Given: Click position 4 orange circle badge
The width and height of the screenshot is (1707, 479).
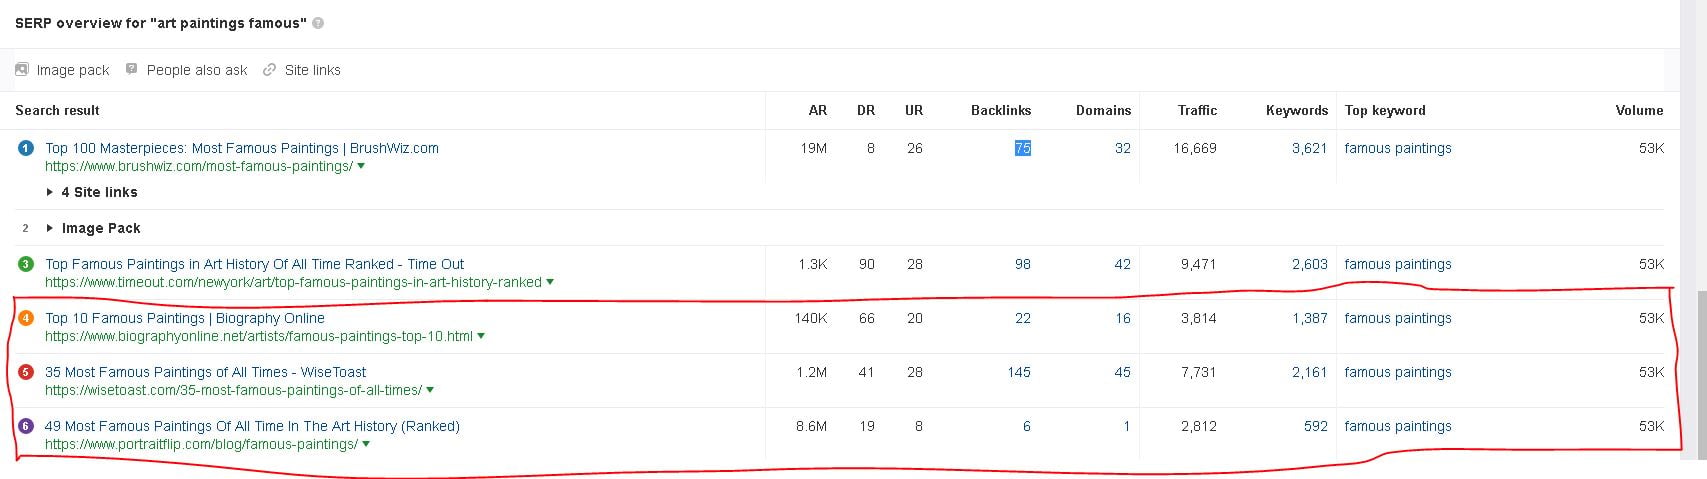Looking at the screenshot, I should (26, 318).
